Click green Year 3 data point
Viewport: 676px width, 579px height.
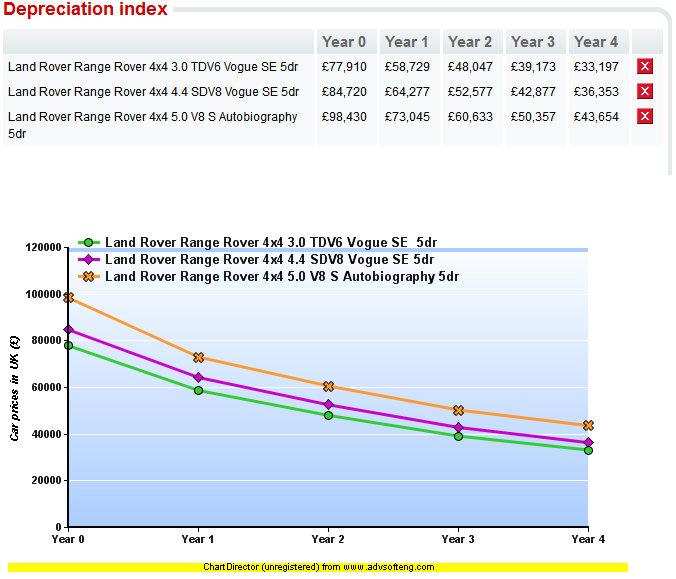coord(458,436)
